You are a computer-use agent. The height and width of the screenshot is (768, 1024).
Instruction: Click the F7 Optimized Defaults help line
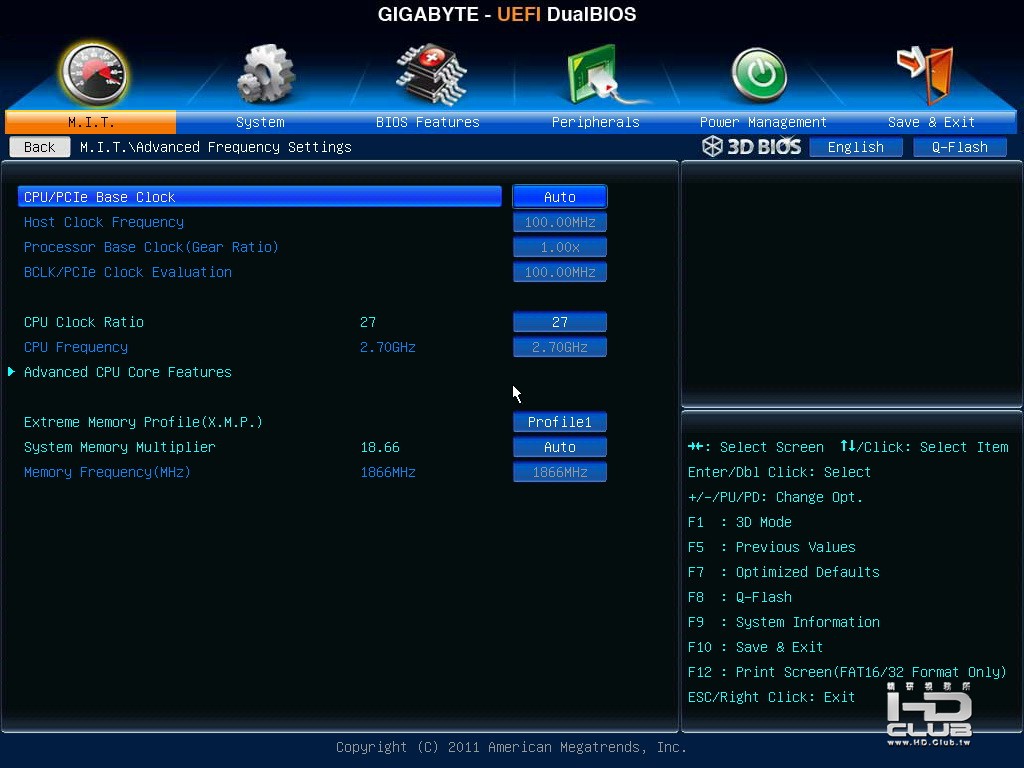pyautogui.click(x=784, y=572)
